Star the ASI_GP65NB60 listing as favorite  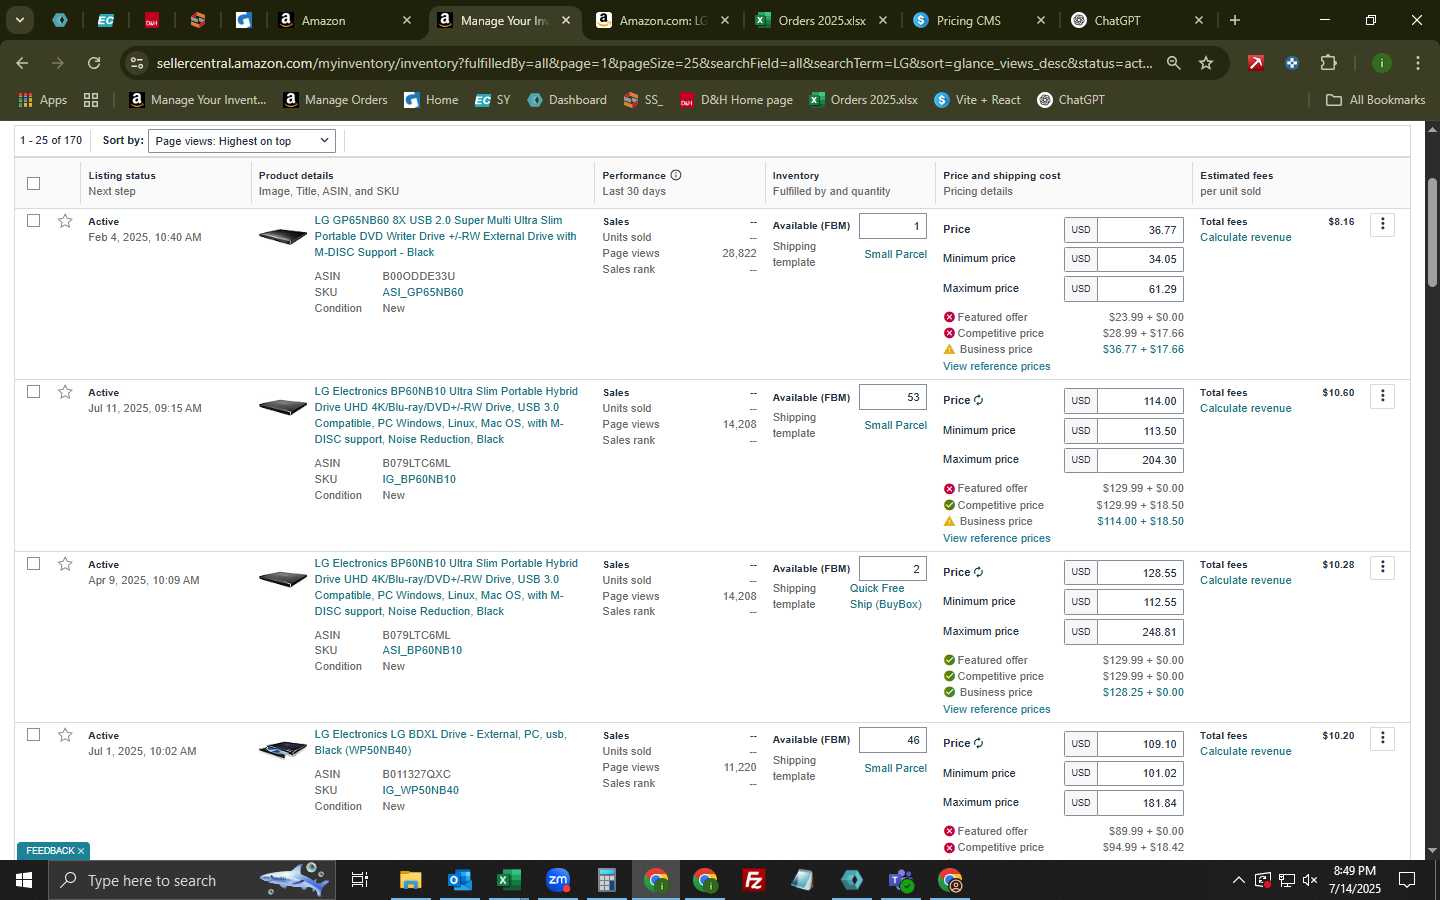[x=65, y=221]
